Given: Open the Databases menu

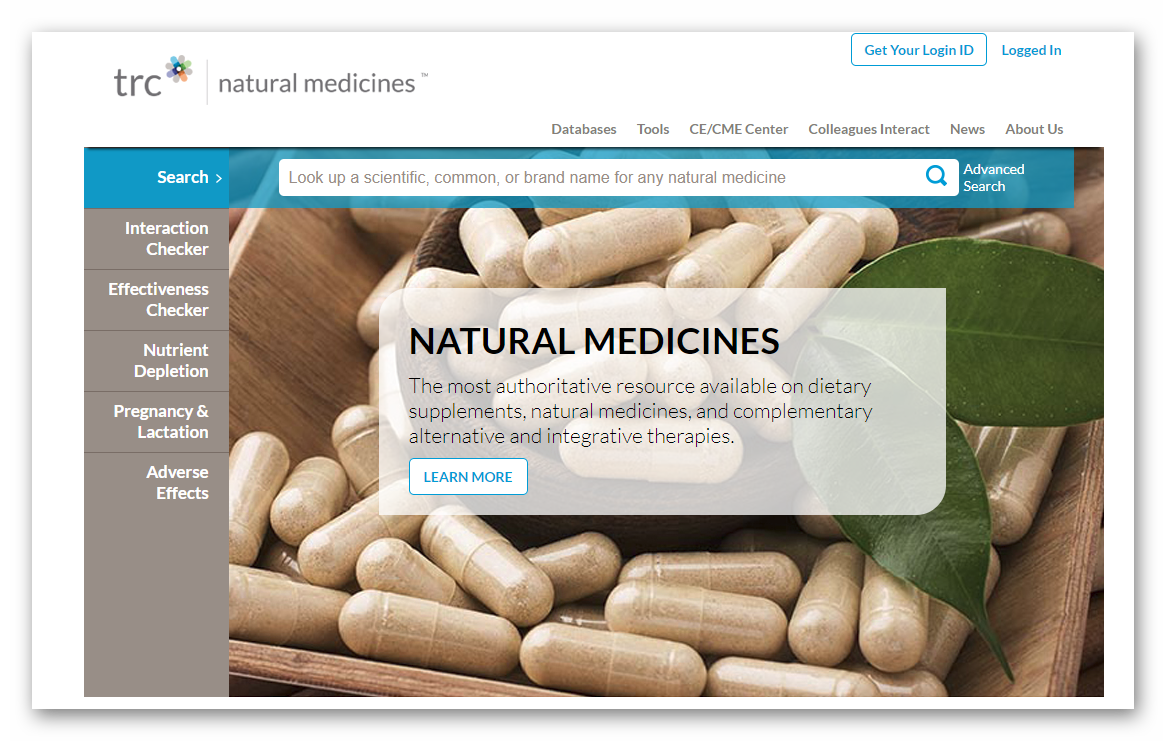Looking at the screenshot, I should [584, 129].
